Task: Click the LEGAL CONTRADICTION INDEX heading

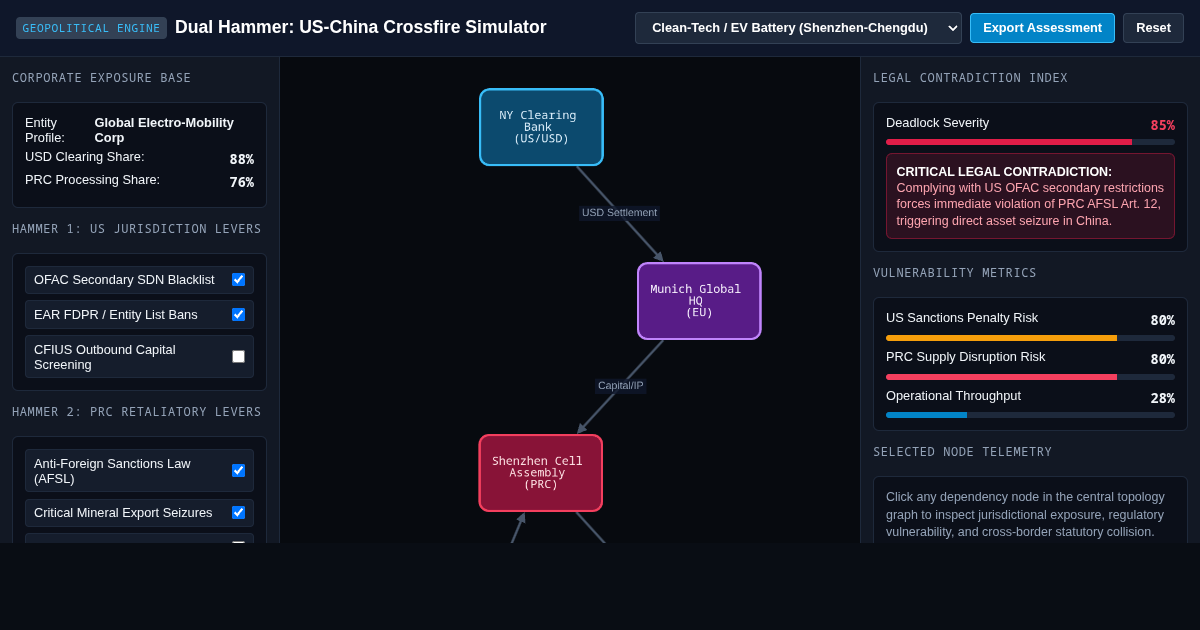Action: [970, 78]
